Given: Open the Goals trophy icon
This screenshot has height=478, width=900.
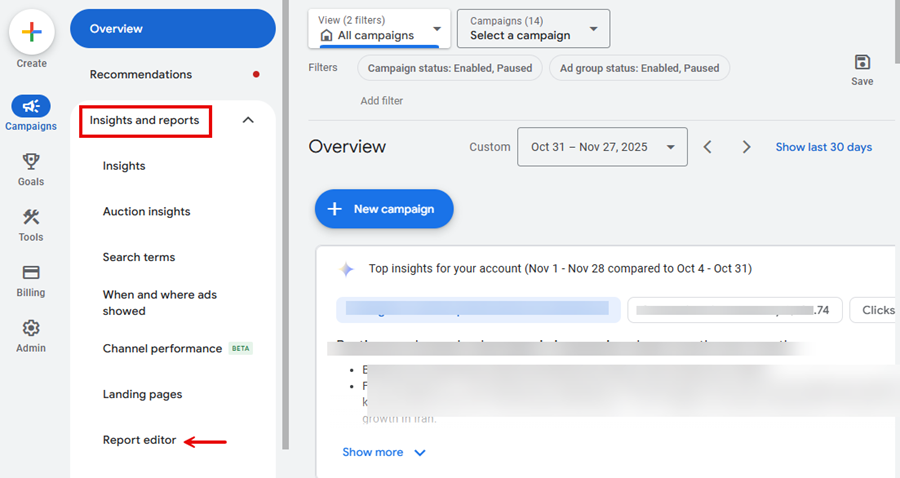Looking at the screenshot, I should (x=31, y=162).
